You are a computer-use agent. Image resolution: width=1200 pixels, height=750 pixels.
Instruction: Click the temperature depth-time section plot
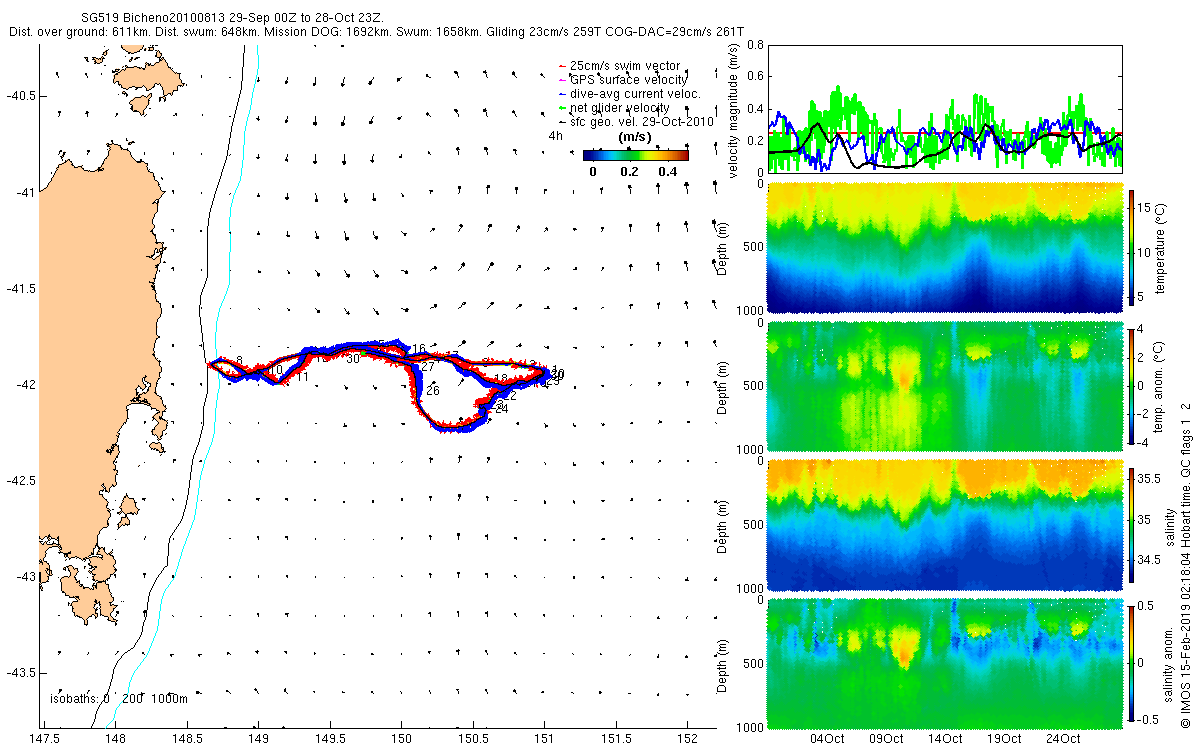pos(945,246)
